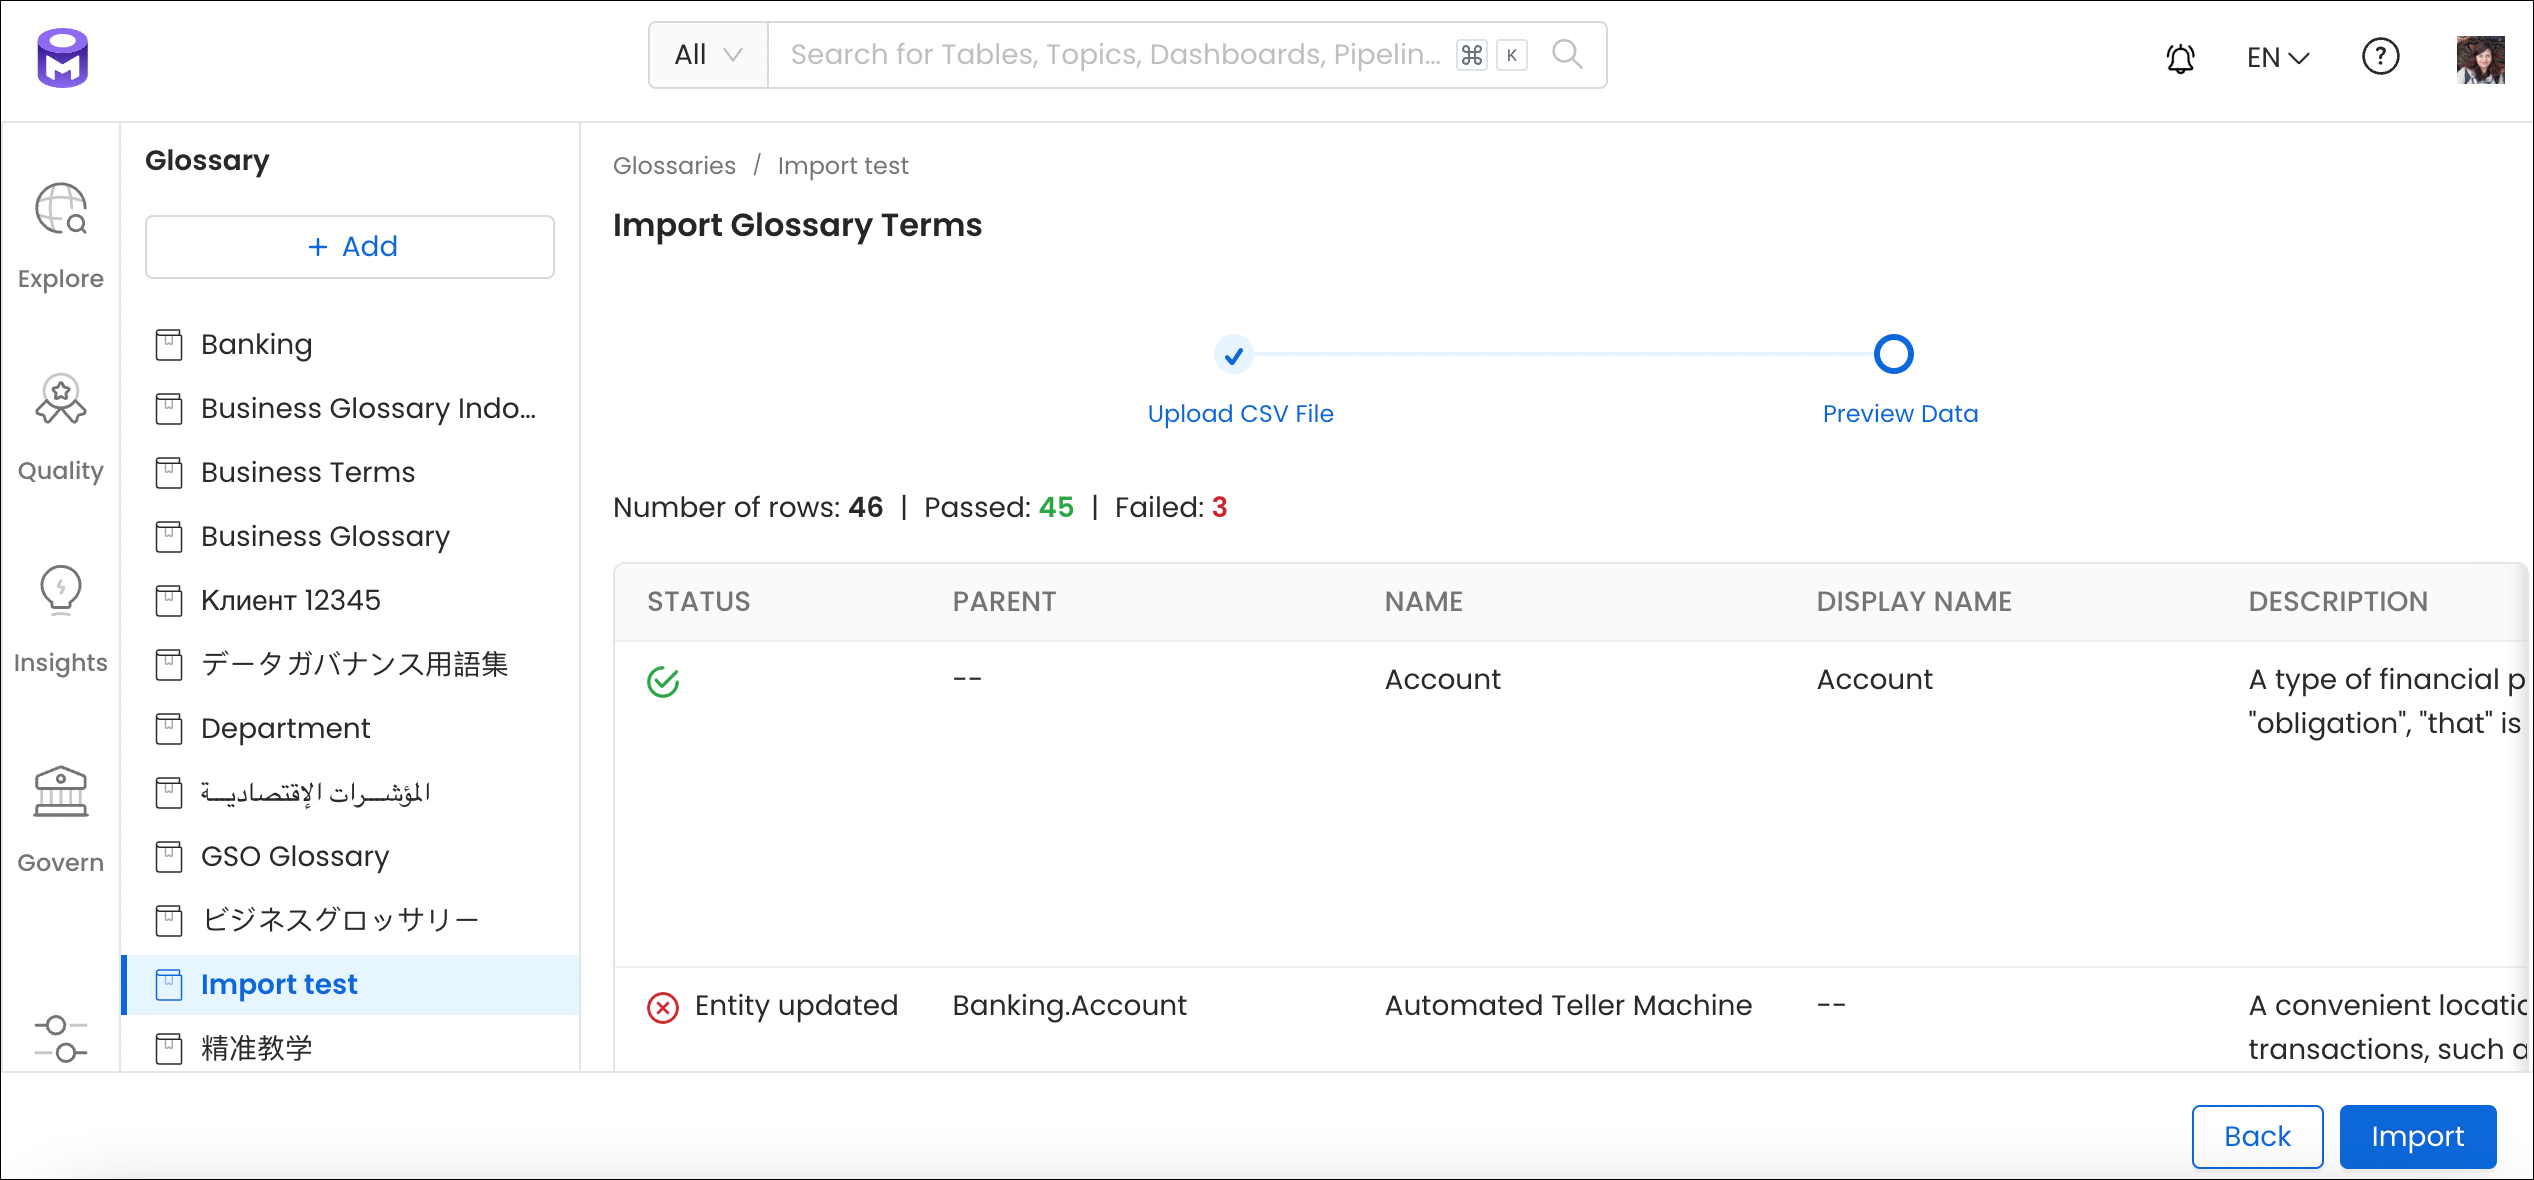
Task: Toggle the failed status icon on Automated Teller Machine
Action: coord(663,1005)
